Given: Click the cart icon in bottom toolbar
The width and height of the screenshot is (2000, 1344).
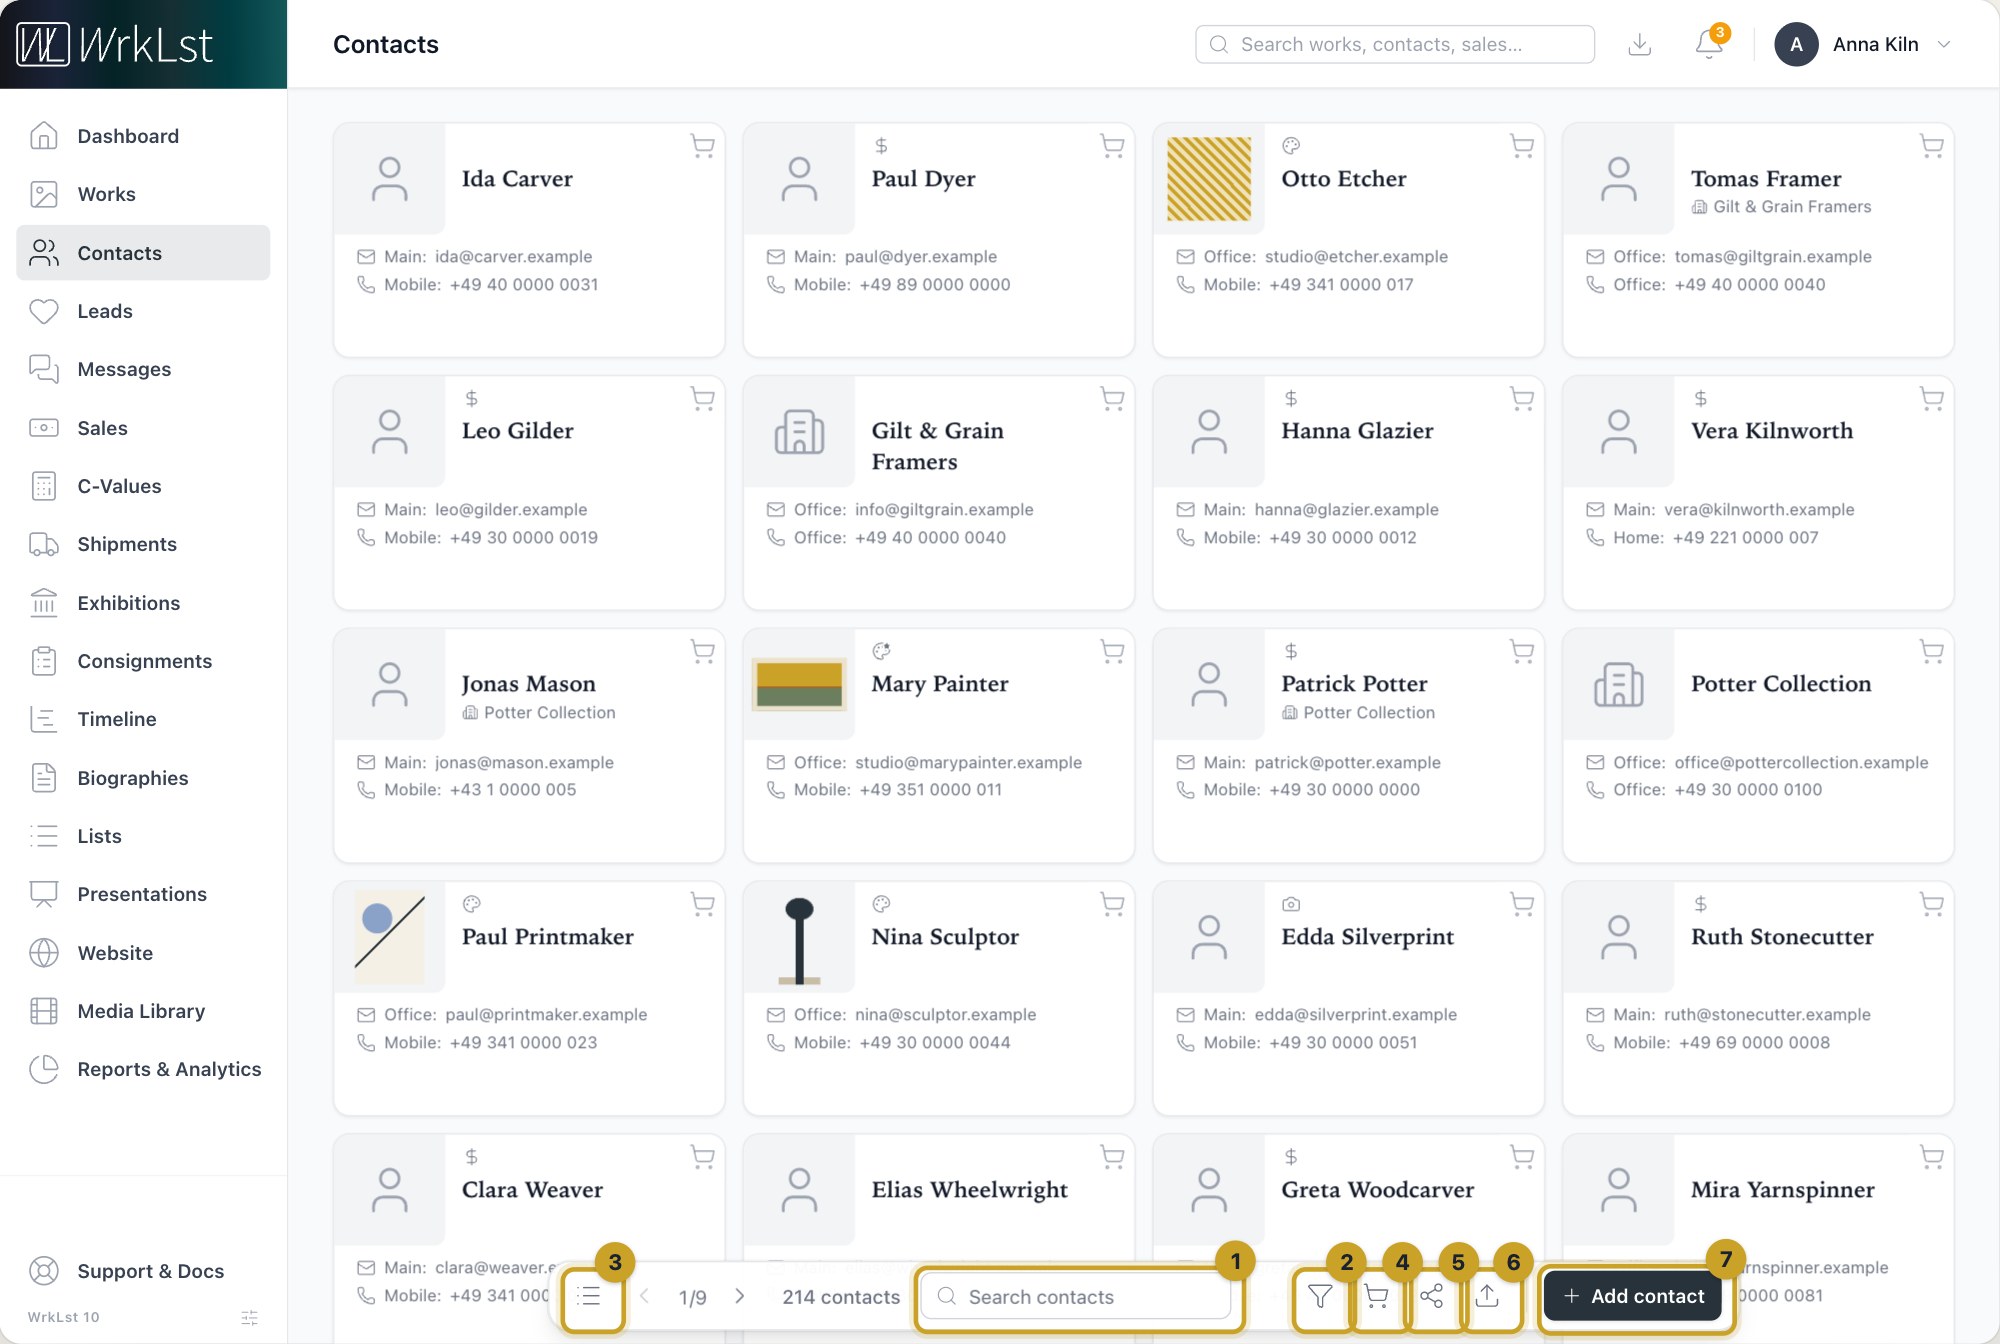Looking at the screenshot, I should click(x=1376, y=1296).
